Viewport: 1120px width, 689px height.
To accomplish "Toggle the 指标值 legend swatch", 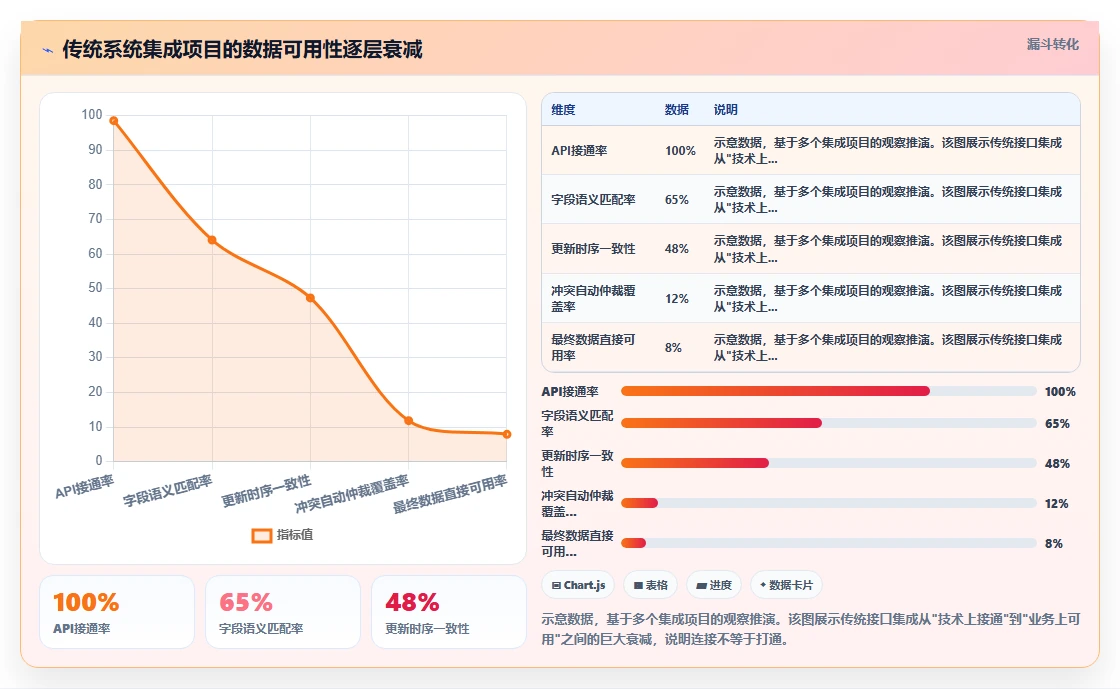I will click(261, 535).
